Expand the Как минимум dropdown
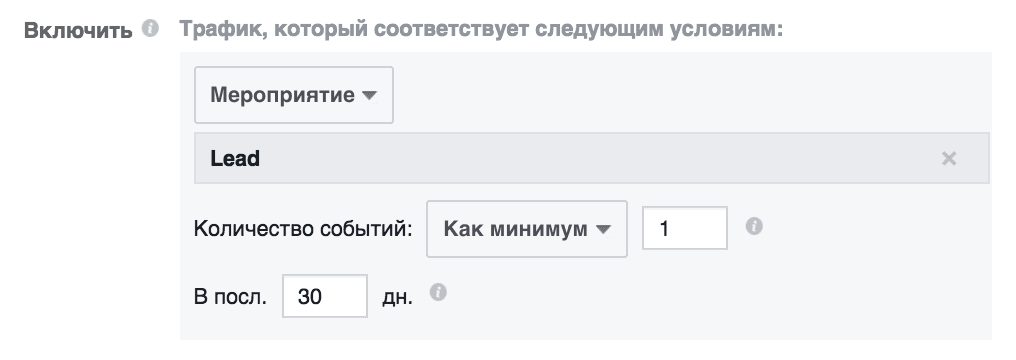The image size is (1016, 360). click(527, 229)
